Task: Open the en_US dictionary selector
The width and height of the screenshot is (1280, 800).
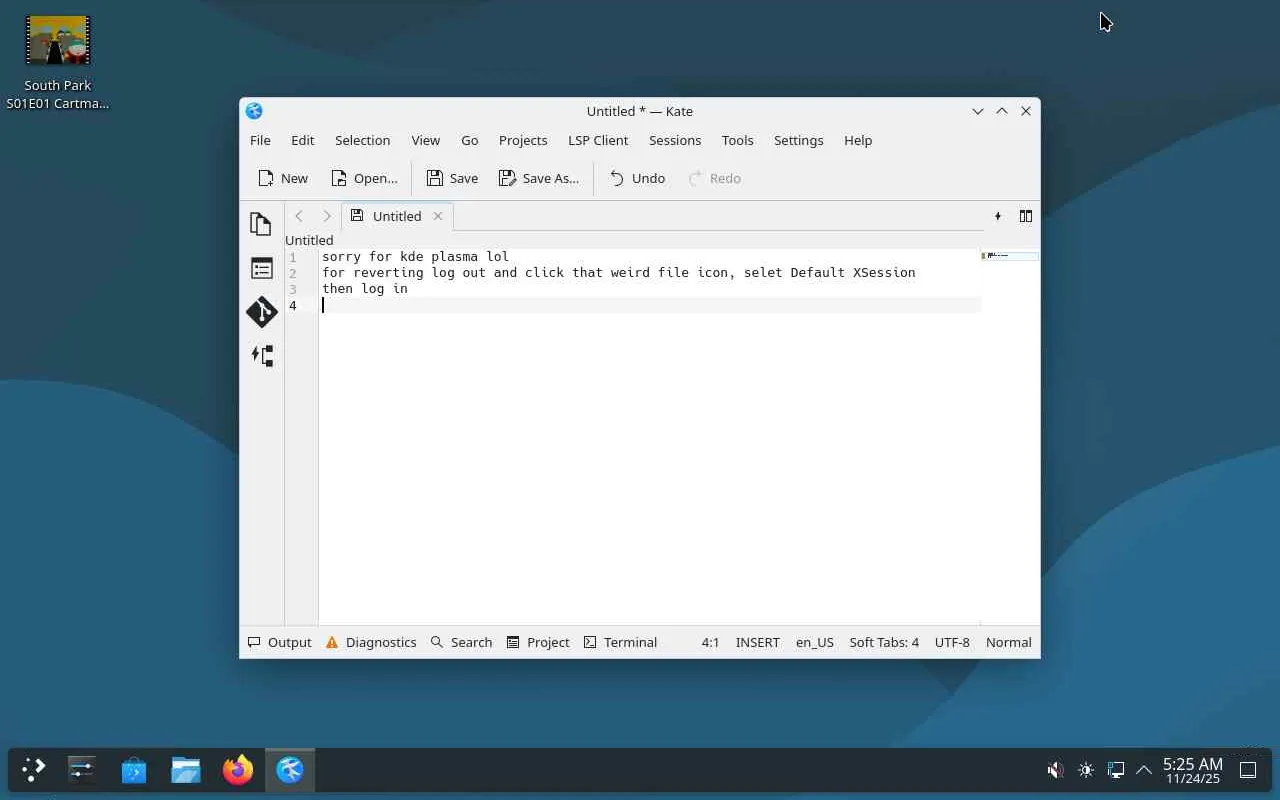Action: (x=814, y=642)
